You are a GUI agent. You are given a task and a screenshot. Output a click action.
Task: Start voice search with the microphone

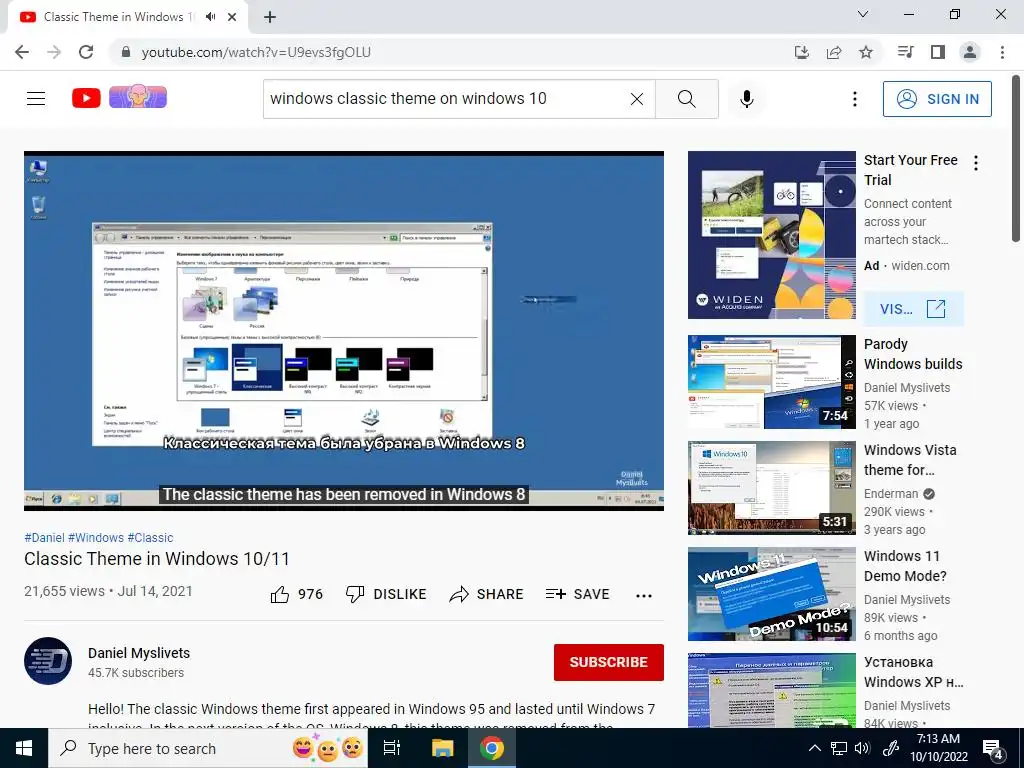747,99
